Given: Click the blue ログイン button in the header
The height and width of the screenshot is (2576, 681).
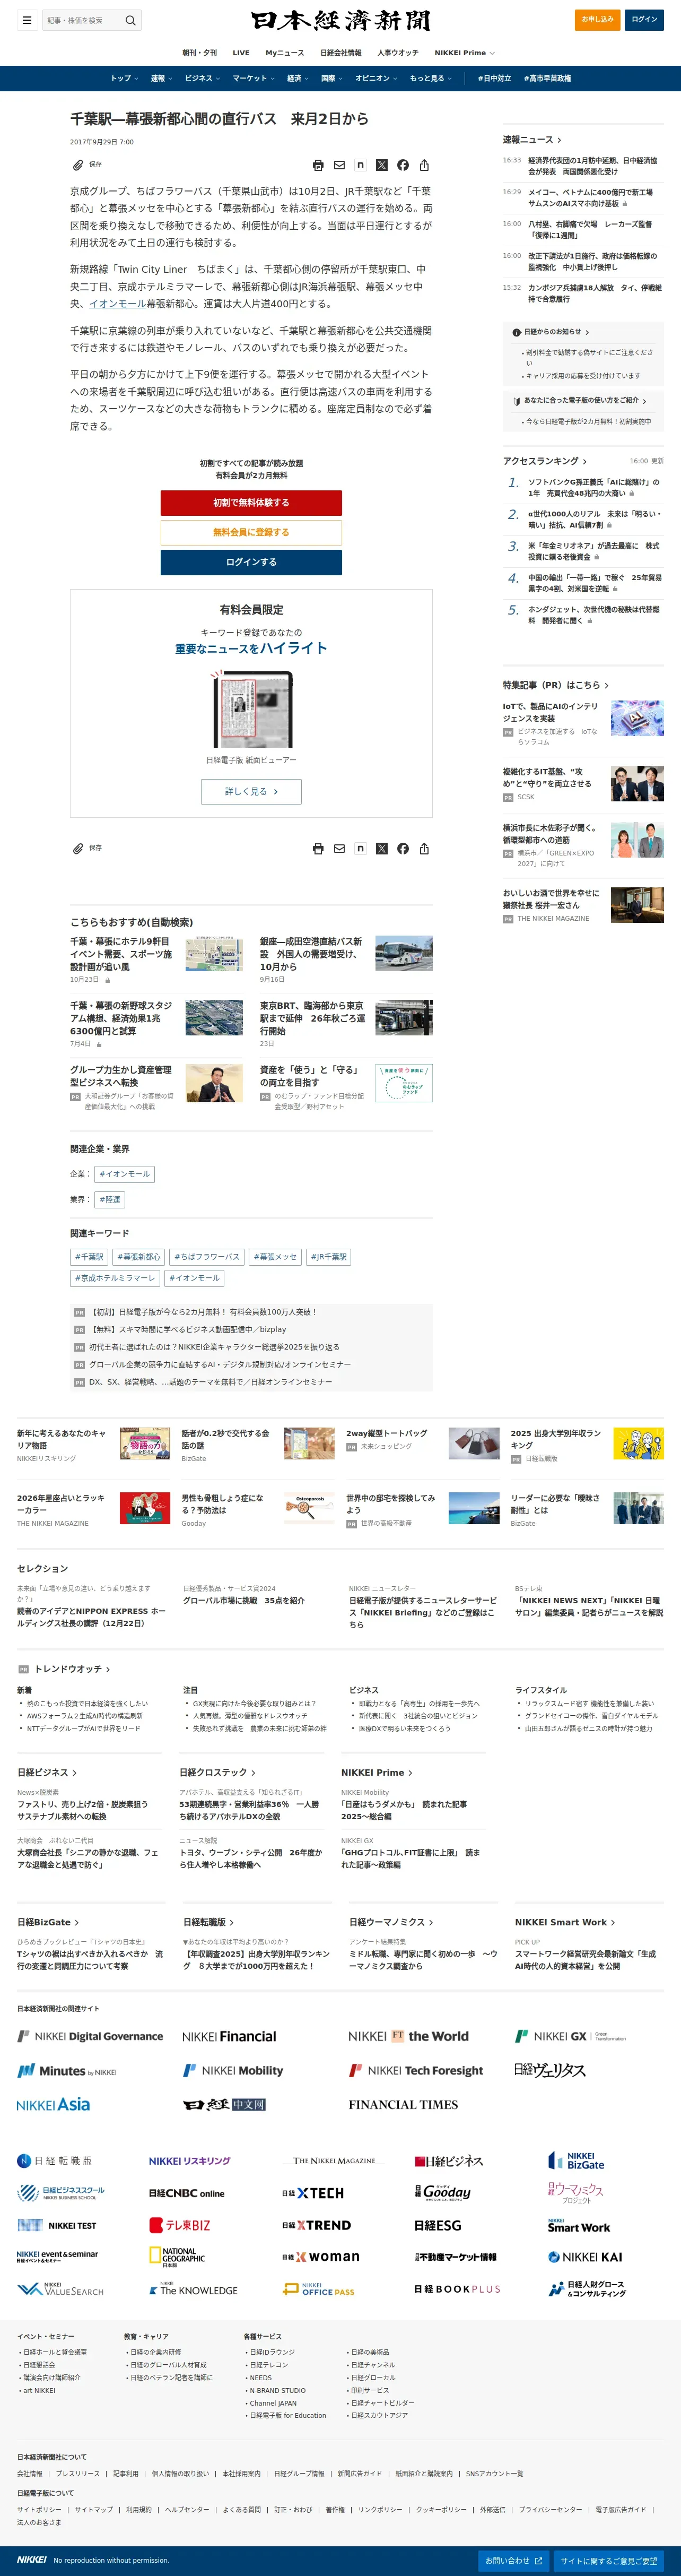Looking at the screenshot, I should click(x=644, y=19).
